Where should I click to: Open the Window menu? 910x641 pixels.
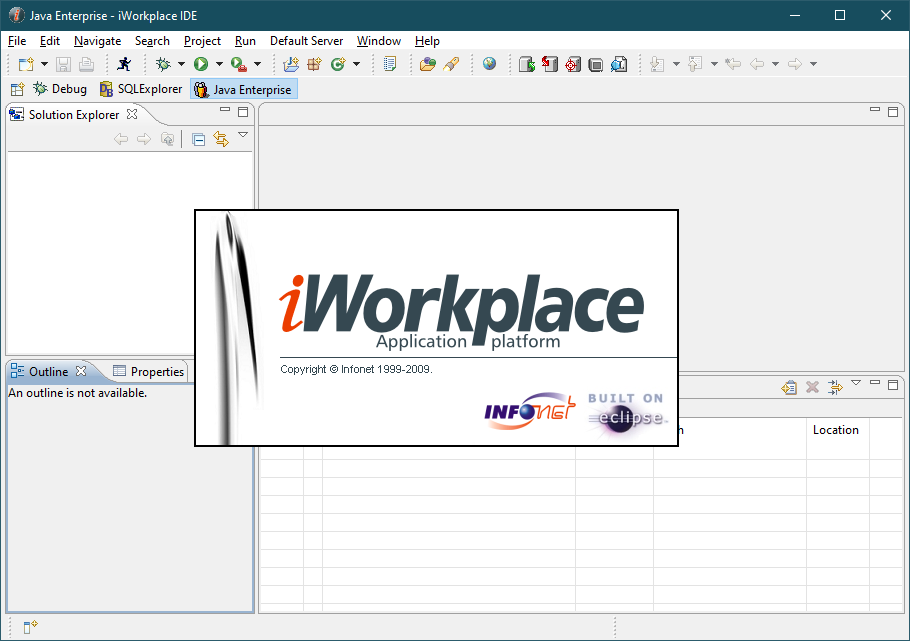[378, 41]
